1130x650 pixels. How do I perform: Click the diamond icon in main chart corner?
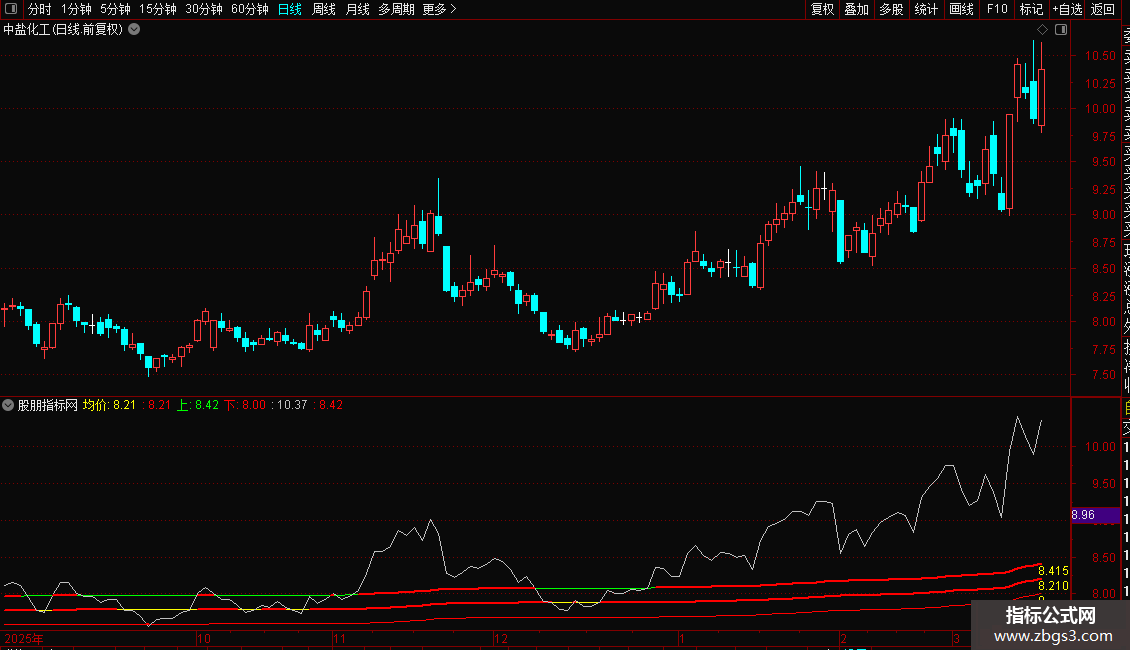point(1042,30)
